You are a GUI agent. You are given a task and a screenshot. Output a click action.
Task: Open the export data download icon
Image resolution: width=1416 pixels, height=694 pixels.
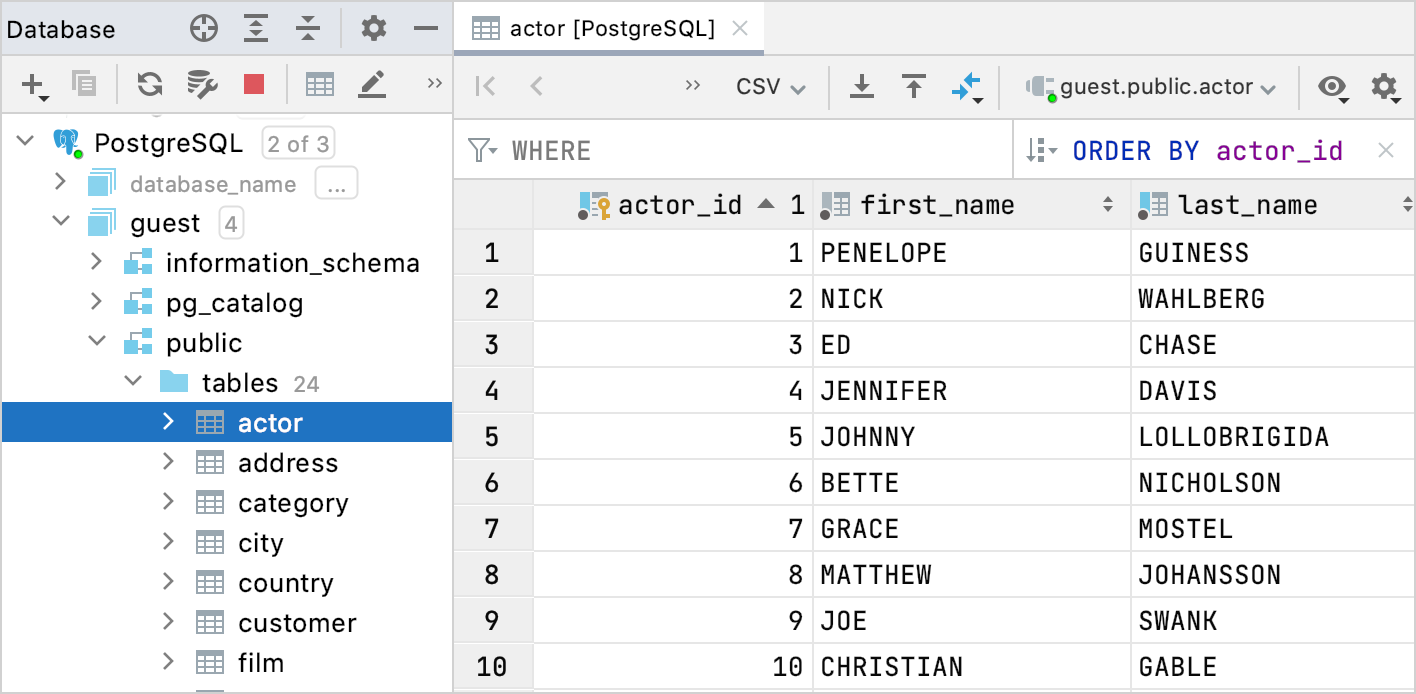point(861,87)
